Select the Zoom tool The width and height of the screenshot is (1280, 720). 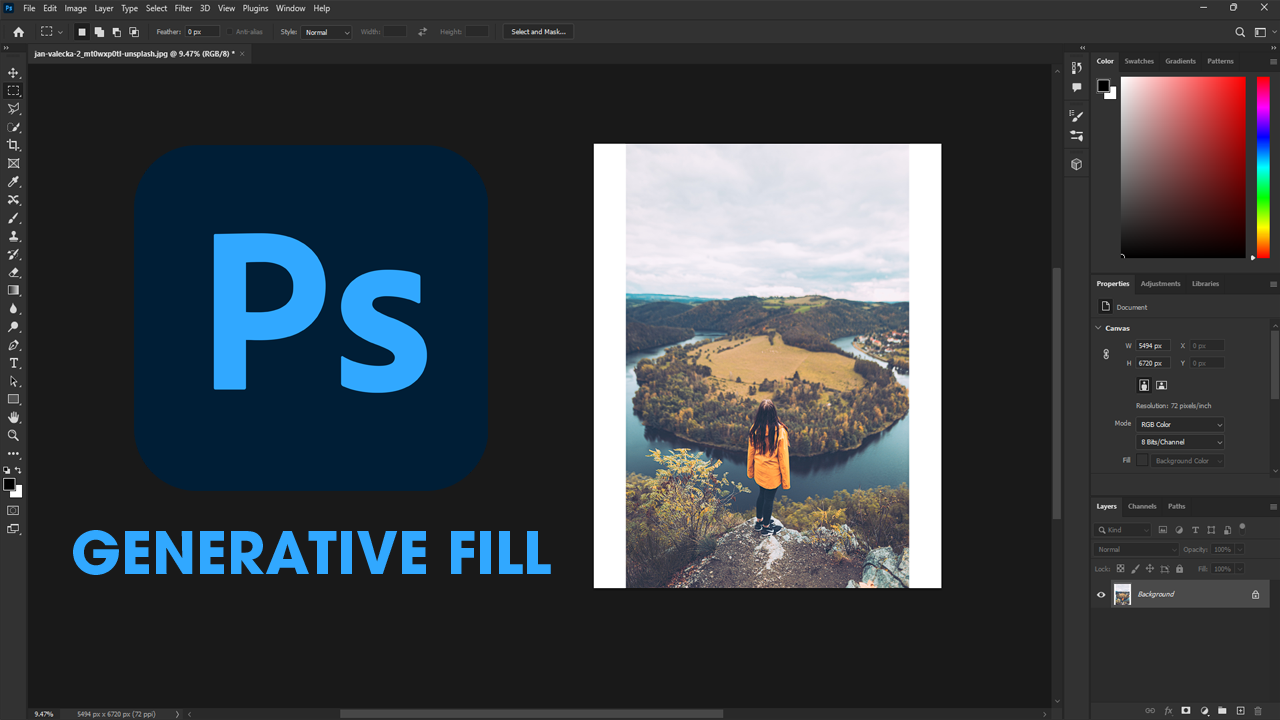pyautogui.click(x=13, y=435)
